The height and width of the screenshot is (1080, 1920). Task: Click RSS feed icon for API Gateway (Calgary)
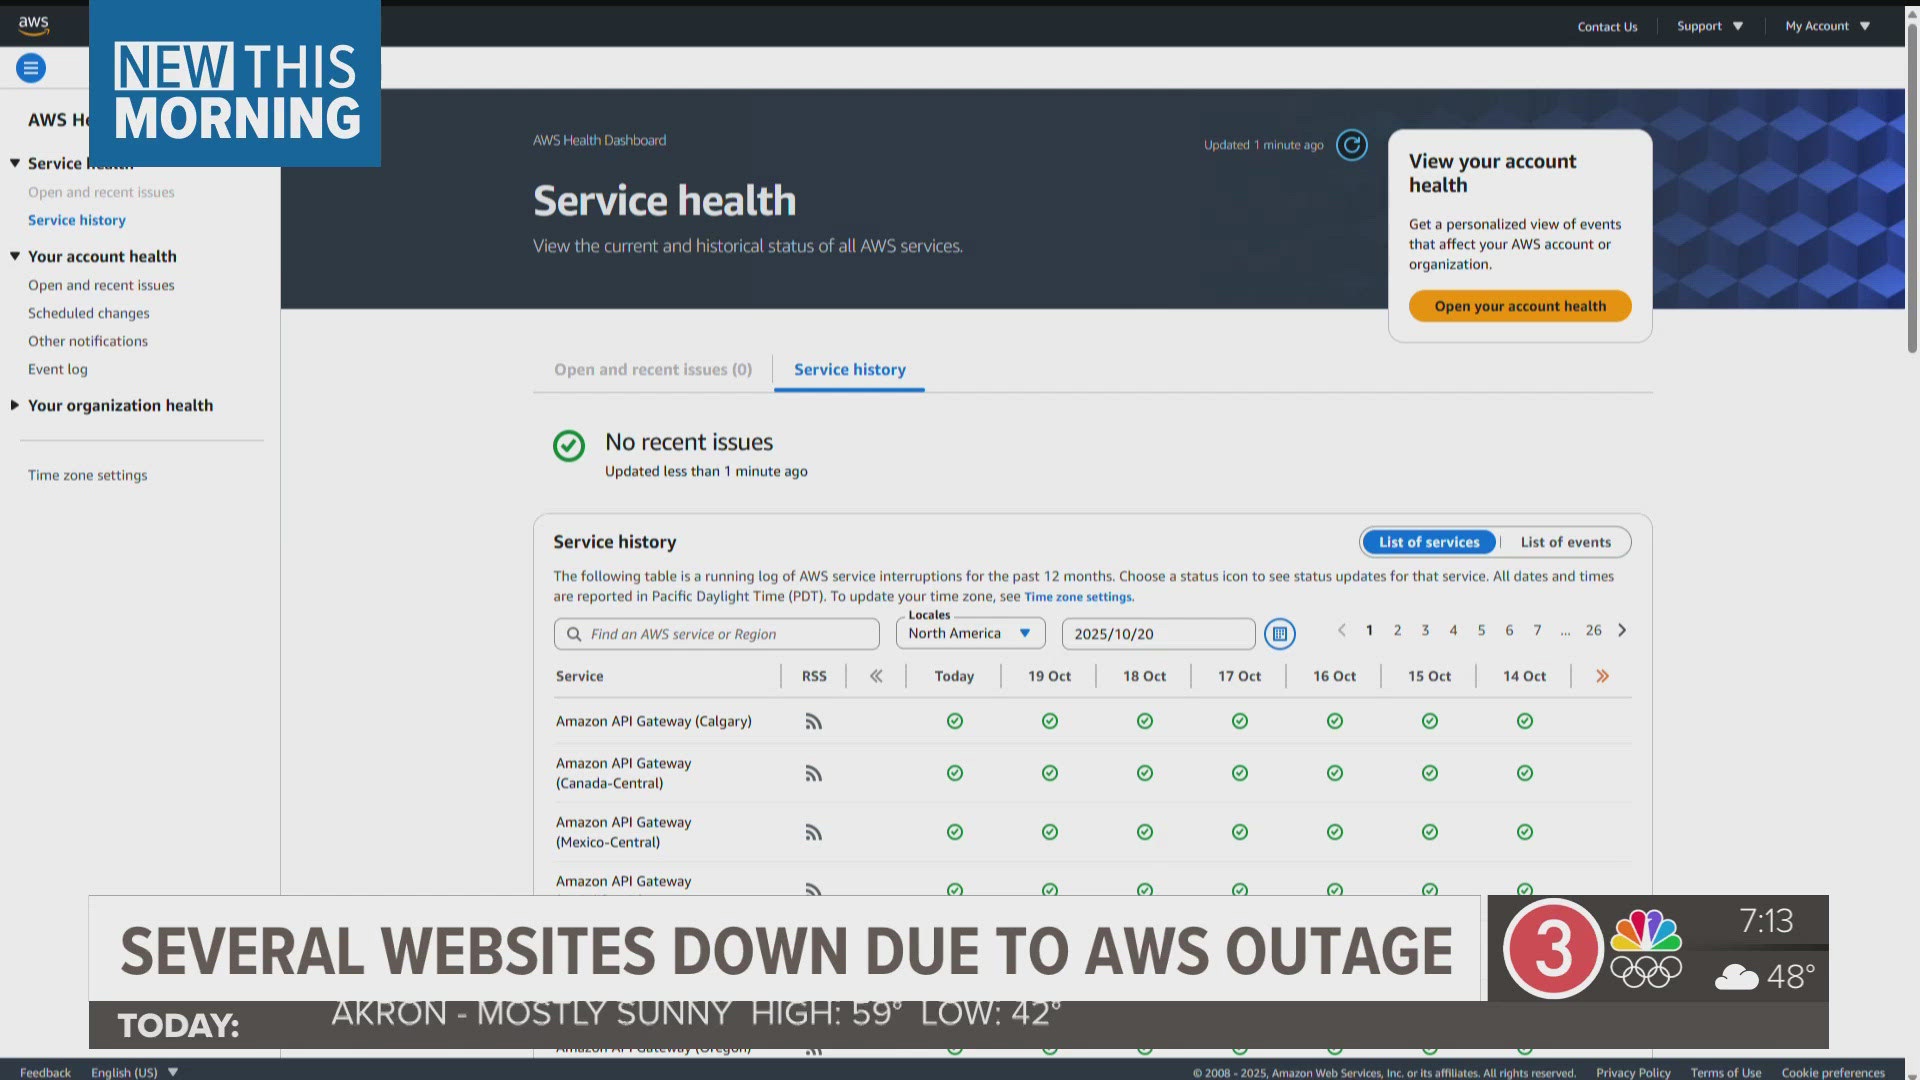coord(813,721)
